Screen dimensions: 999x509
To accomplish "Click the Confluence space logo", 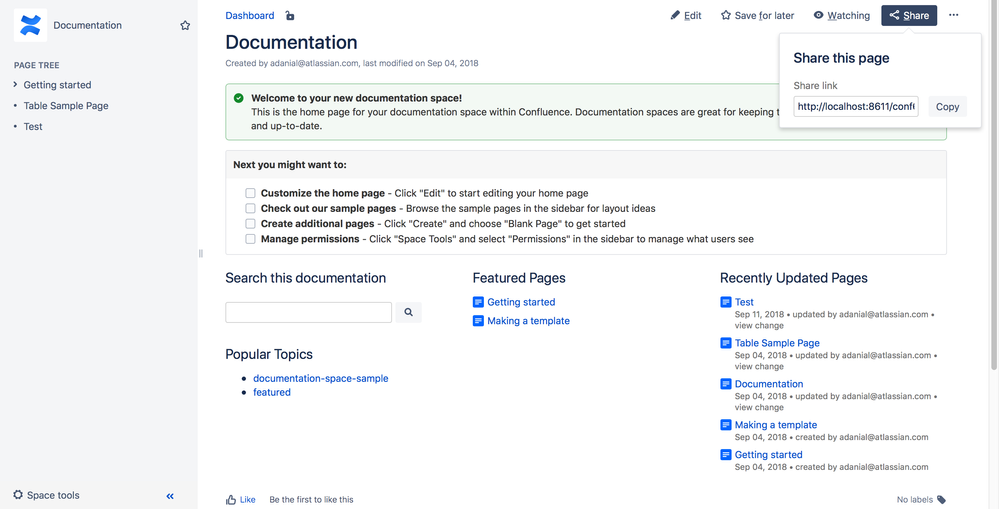I will tap(30, 25).
